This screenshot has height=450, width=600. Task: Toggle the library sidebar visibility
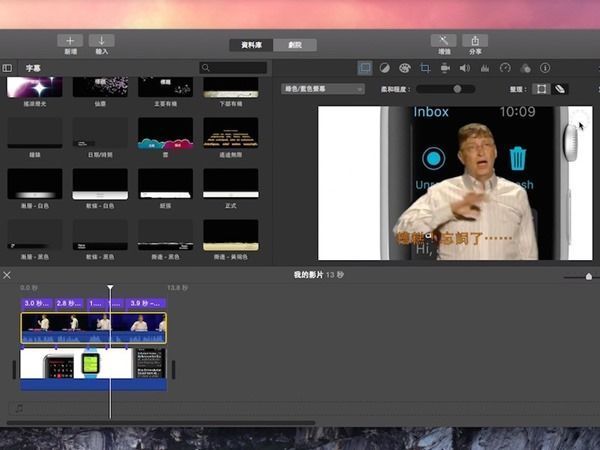(8, 68)
